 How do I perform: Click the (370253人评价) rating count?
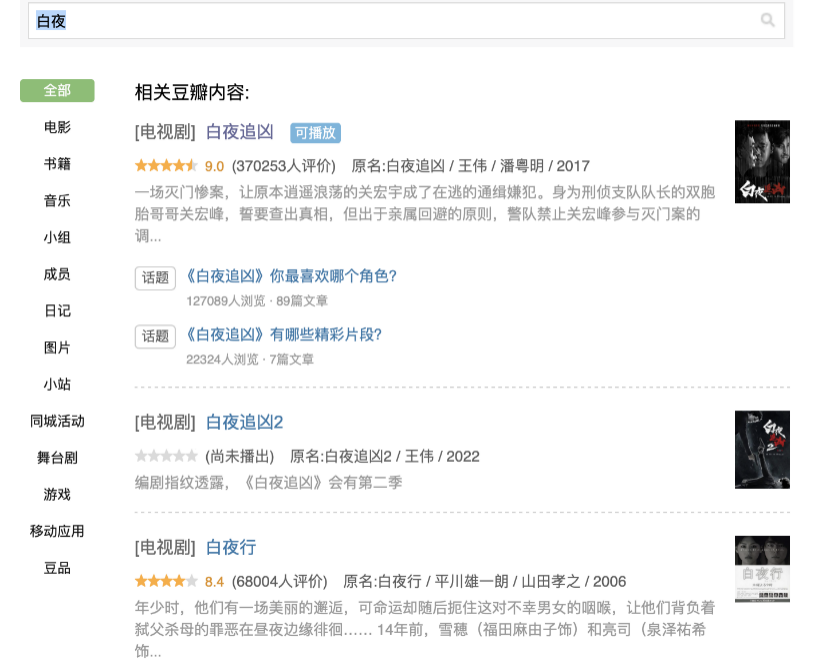coord(284,166)
